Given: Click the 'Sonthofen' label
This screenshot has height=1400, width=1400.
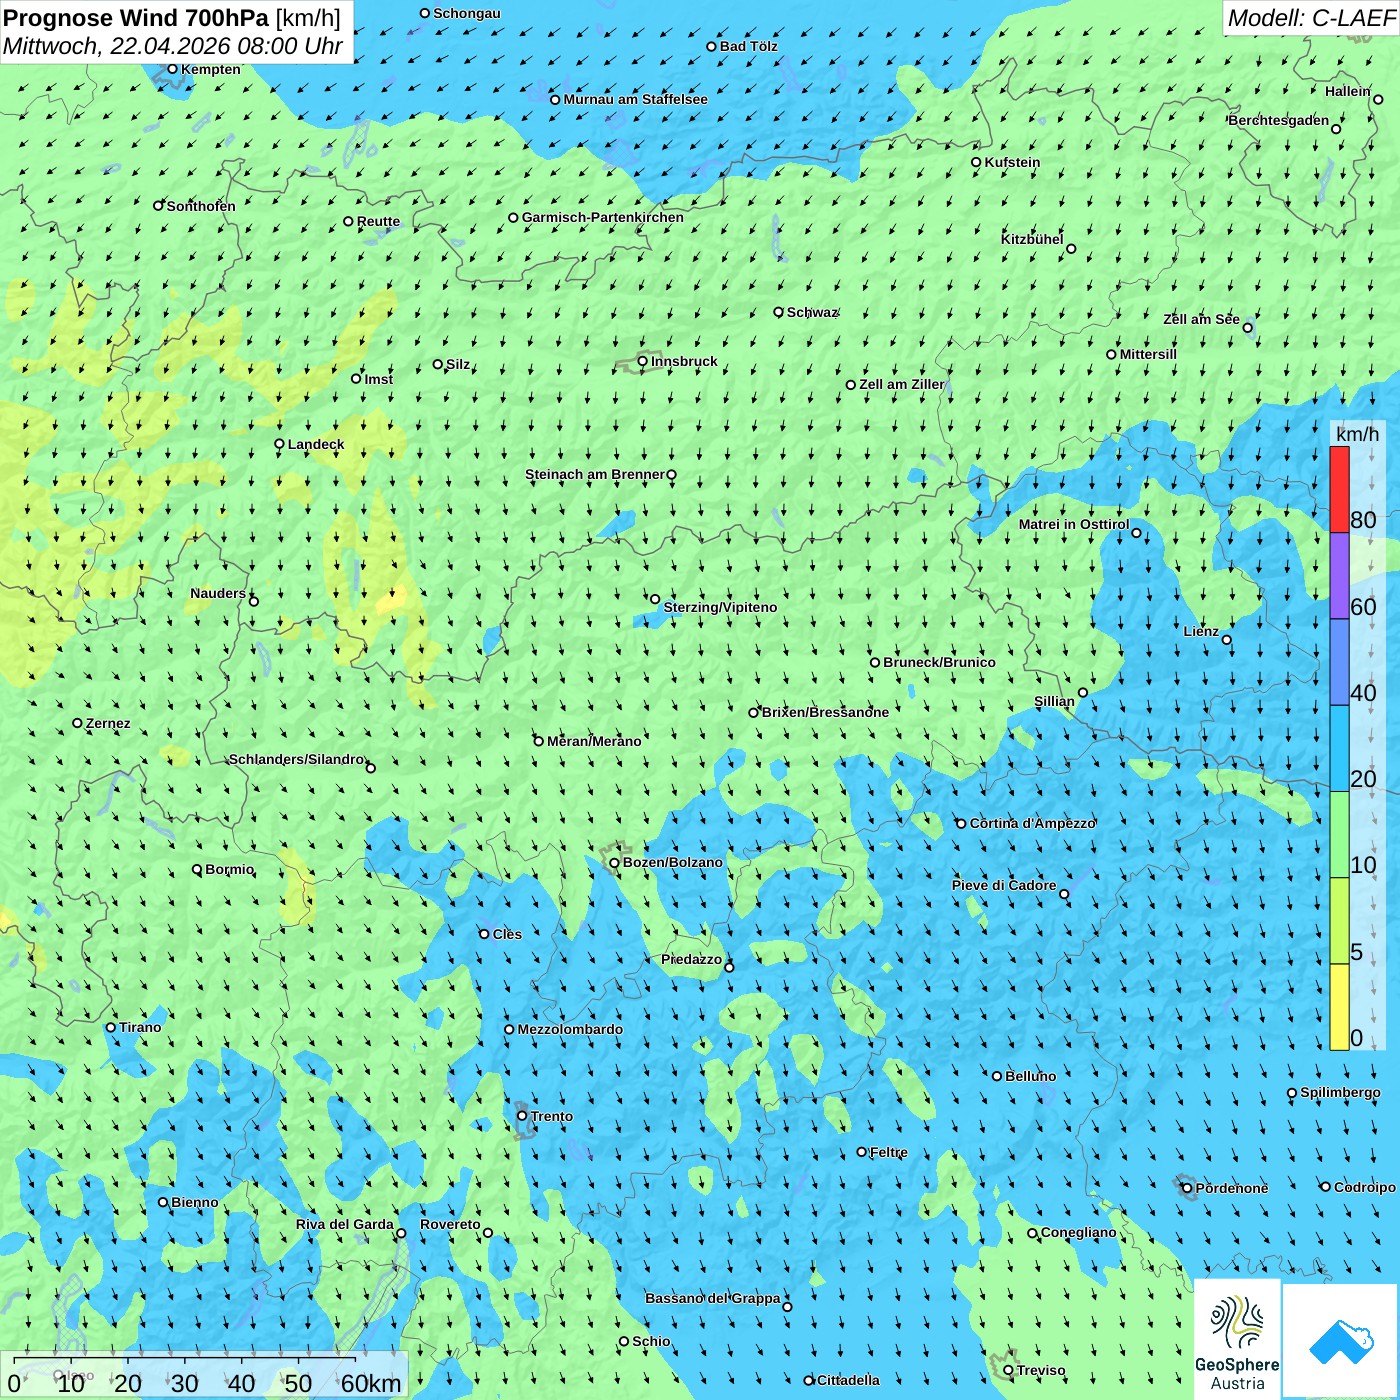Looking at the screenshot, I should pyautogui.click(x=201, y=206).
